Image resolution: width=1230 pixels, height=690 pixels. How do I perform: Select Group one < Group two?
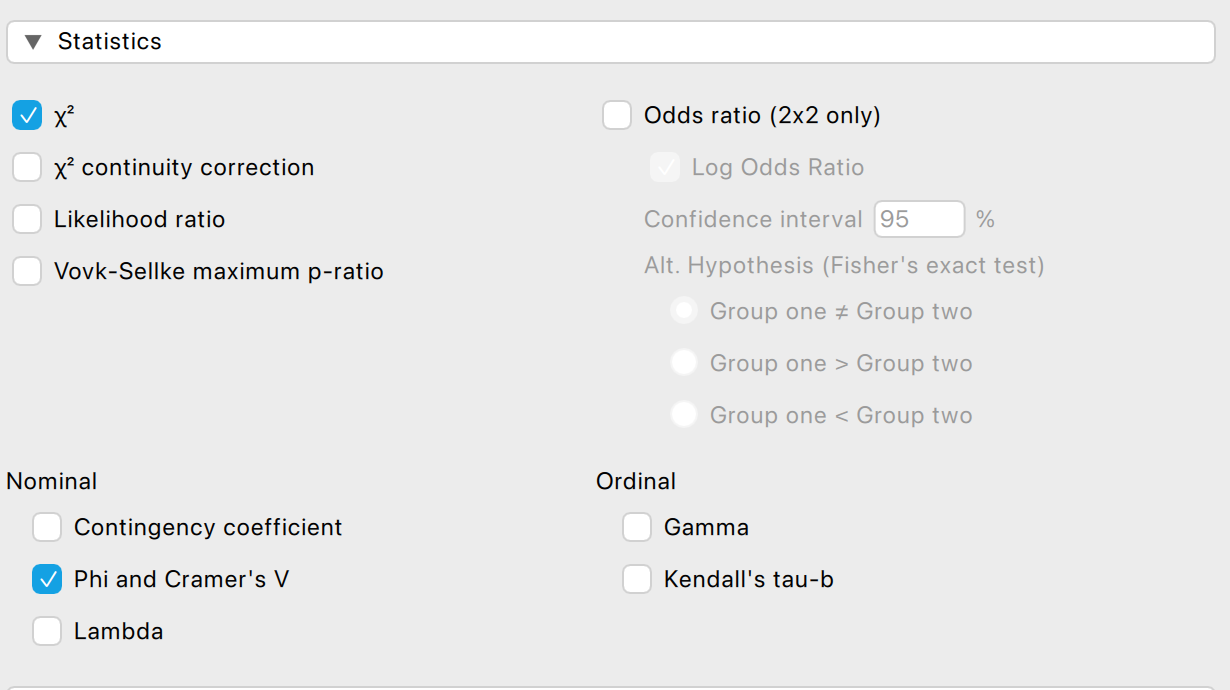[684, 416]
